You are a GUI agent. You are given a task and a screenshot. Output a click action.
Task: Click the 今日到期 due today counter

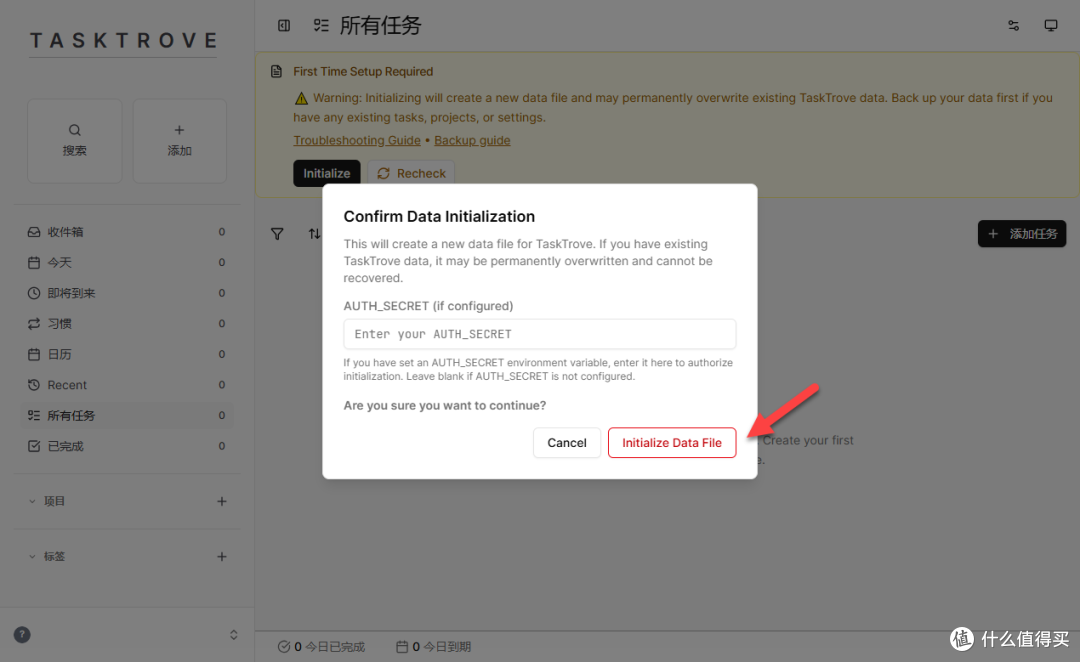(x=433, y=646)
